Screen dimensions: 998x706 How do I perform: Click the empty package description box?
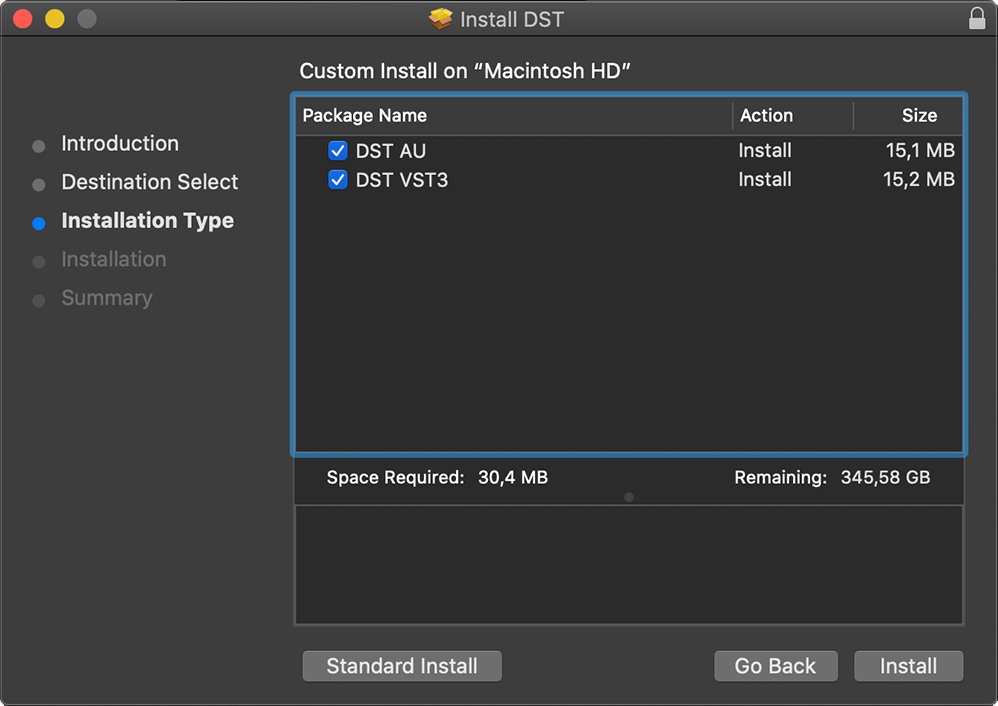[x=628, y=565]
